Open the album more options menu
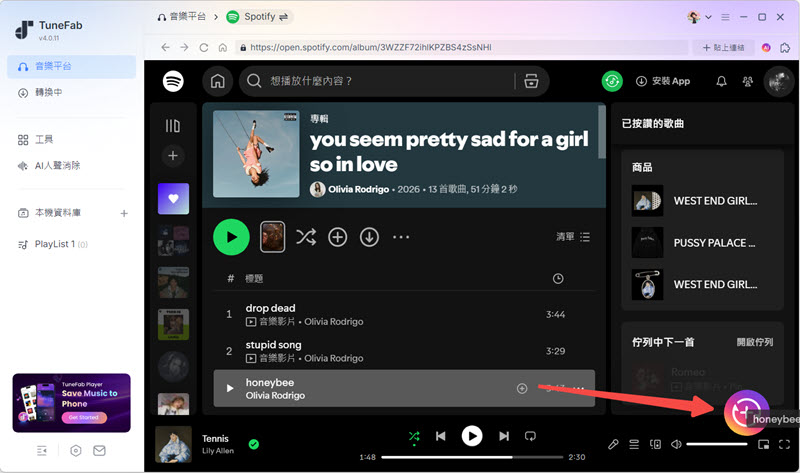 401,237
